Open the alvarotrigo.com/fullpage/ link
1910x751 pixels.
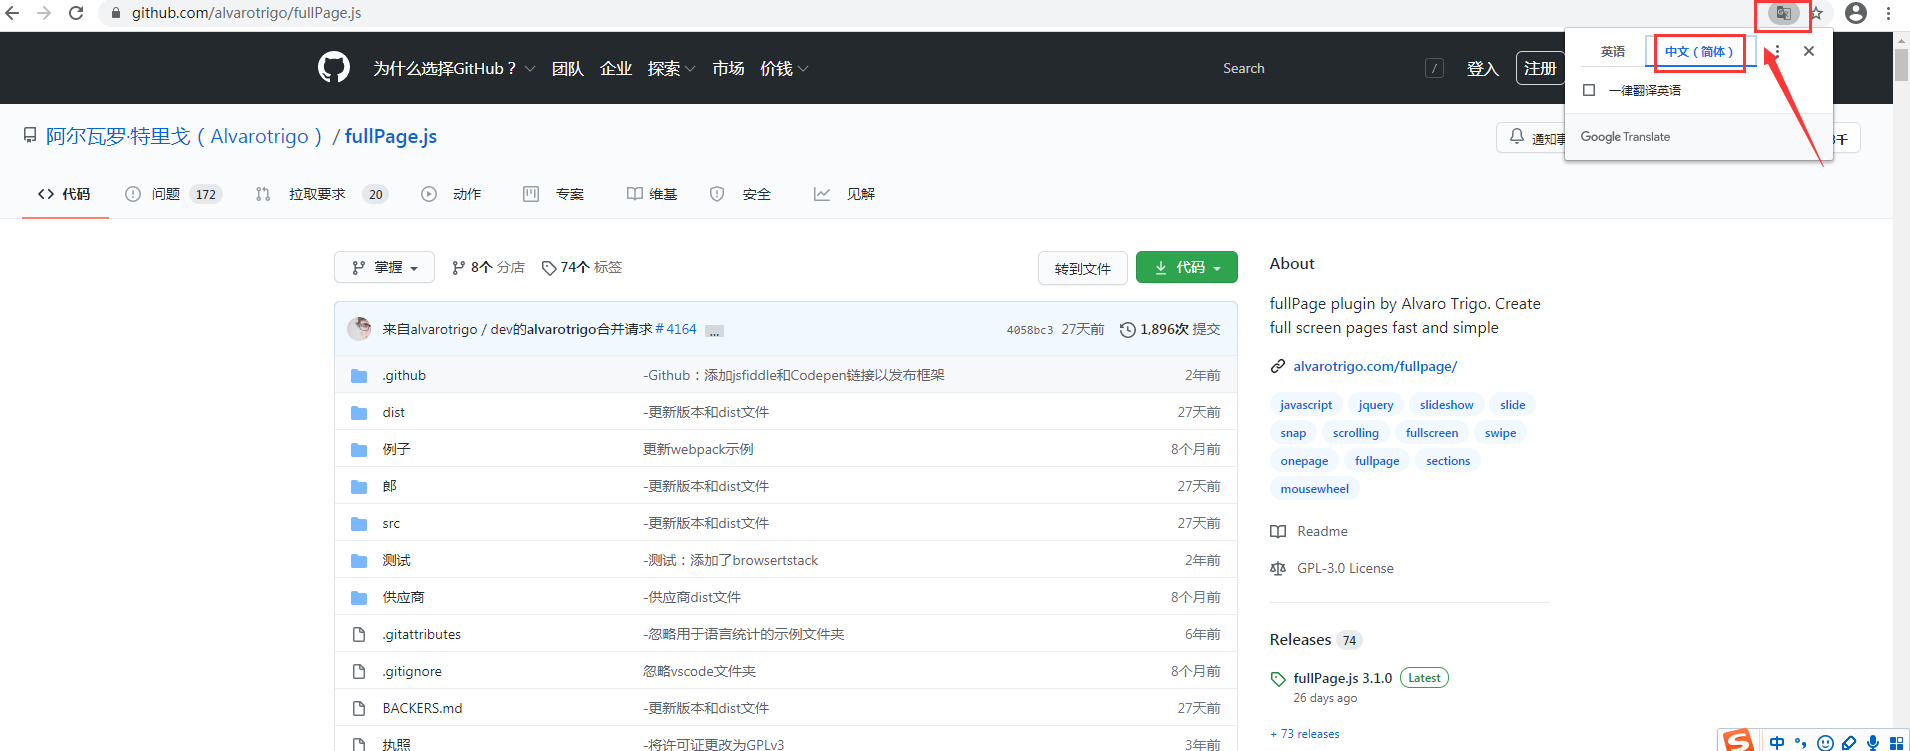coord(1375,366)
